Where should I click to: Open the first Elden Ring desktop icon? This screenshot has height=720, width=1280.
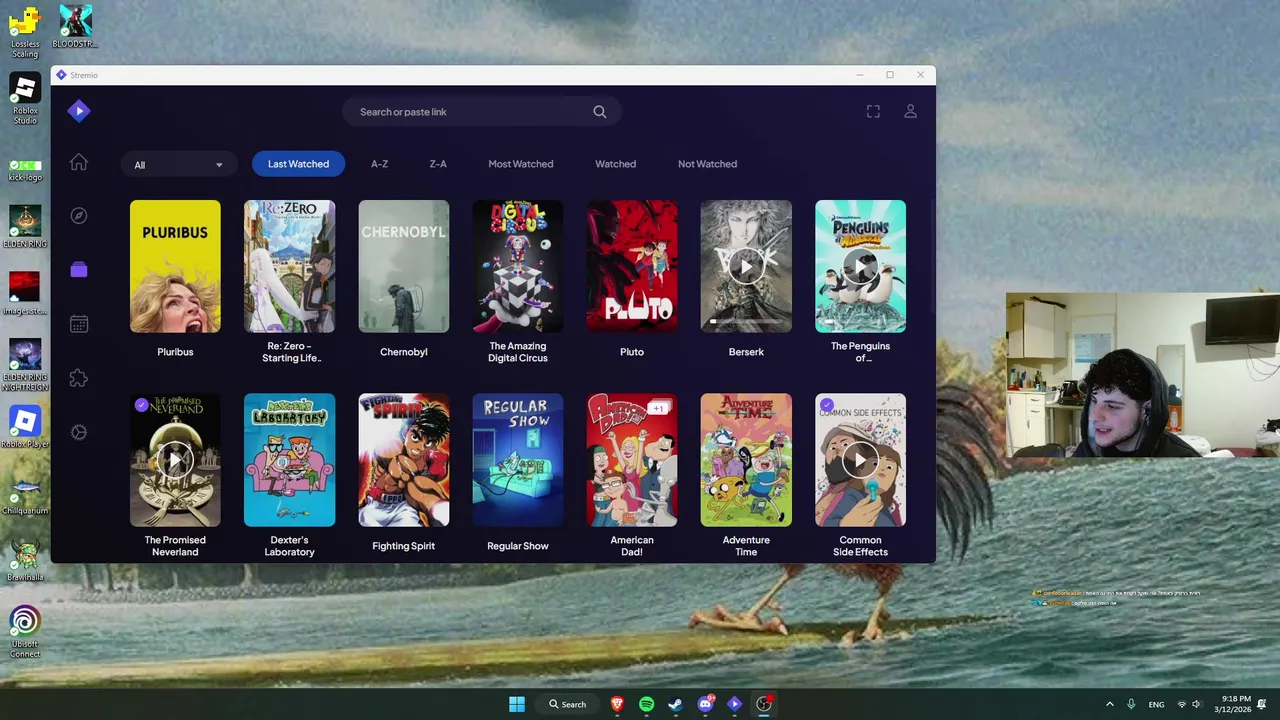(25, 227)
